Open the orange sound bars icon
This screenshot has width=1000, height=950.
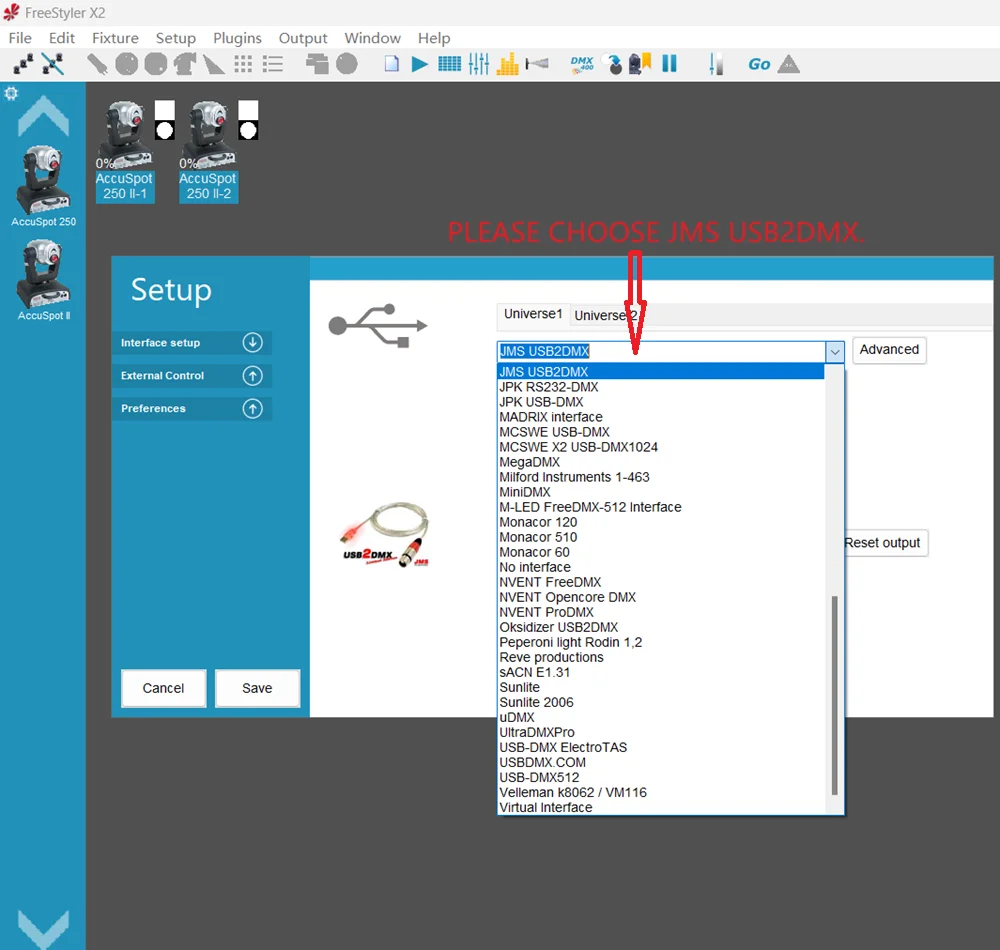508,64
